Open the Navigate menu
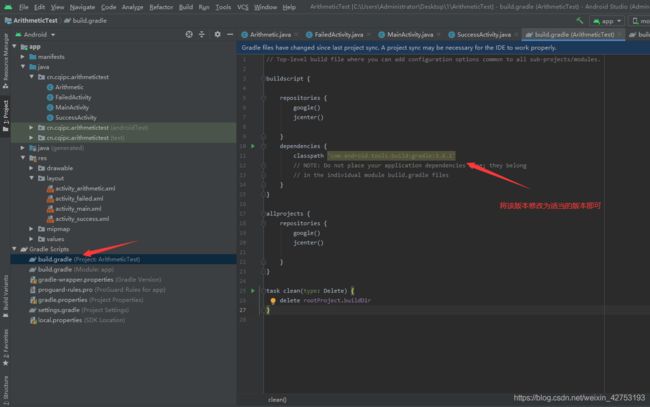Image resolution: width=650 pixels, height=407 pixels. pyautogui.click(x=82, y=7)
